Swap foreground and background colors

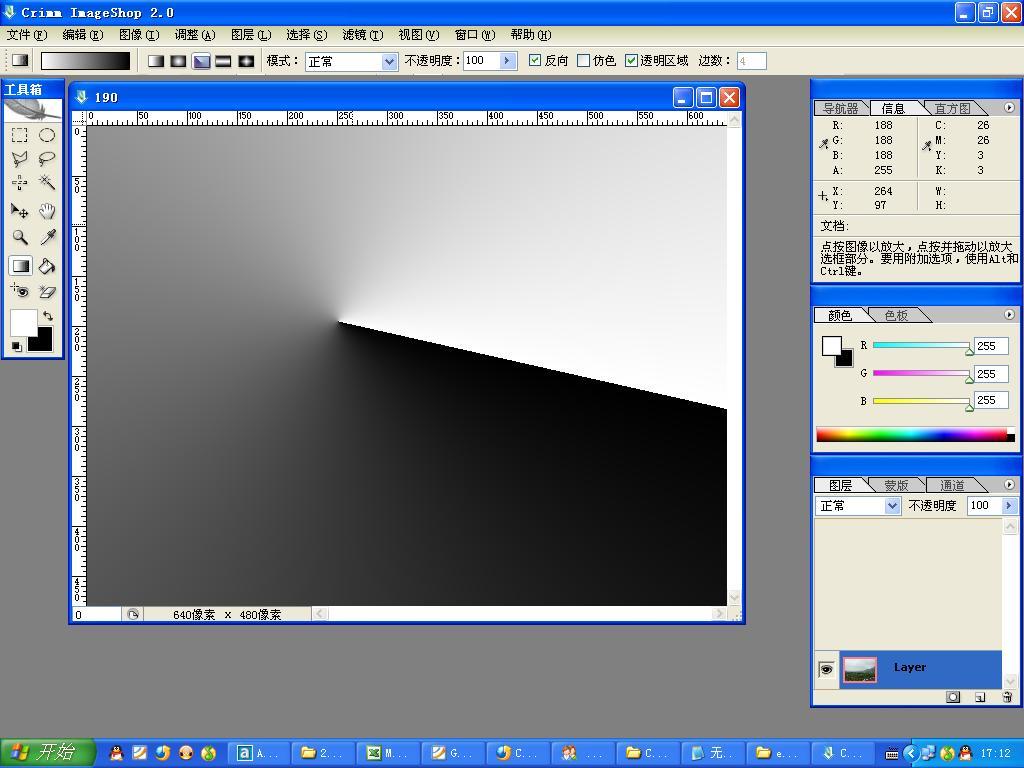tap(47, 316)
